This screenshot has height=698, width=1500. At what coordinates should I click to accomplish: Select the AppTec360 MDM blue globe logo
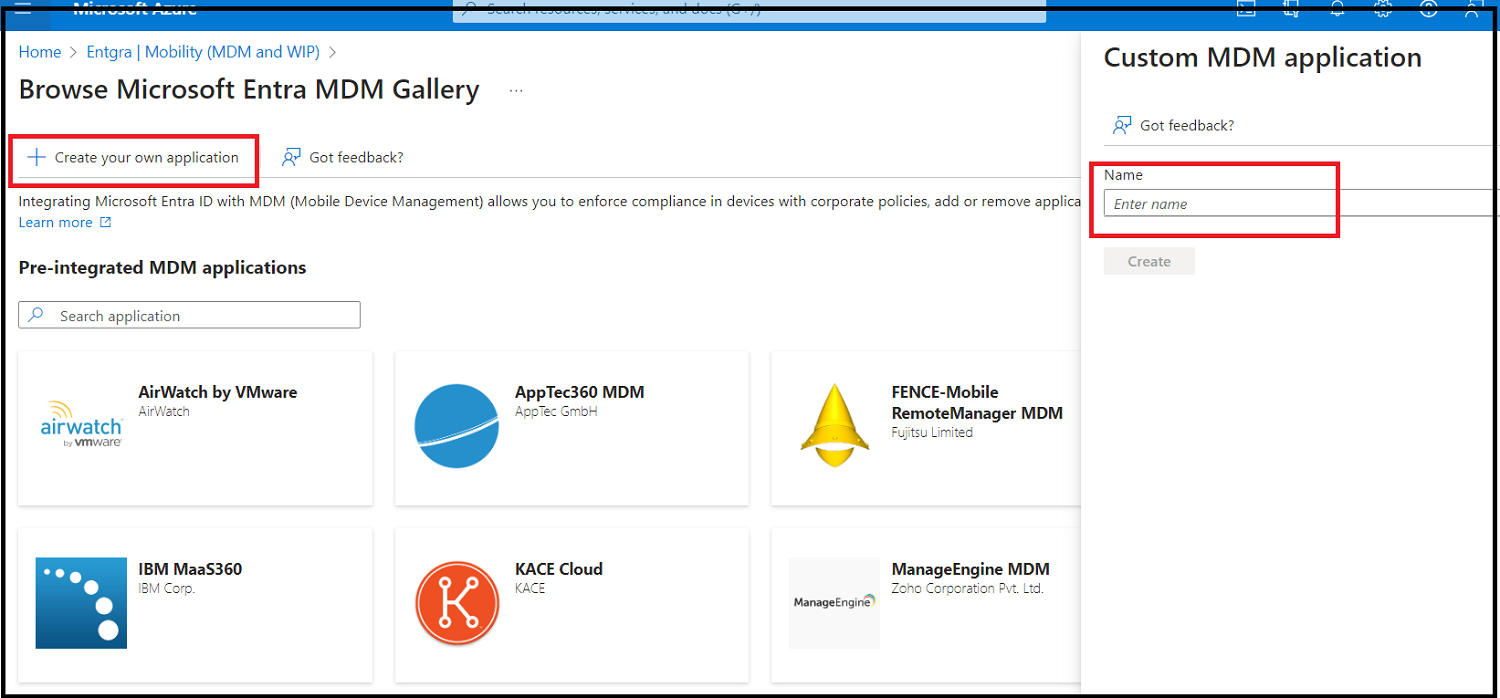(x=456, y=426)
